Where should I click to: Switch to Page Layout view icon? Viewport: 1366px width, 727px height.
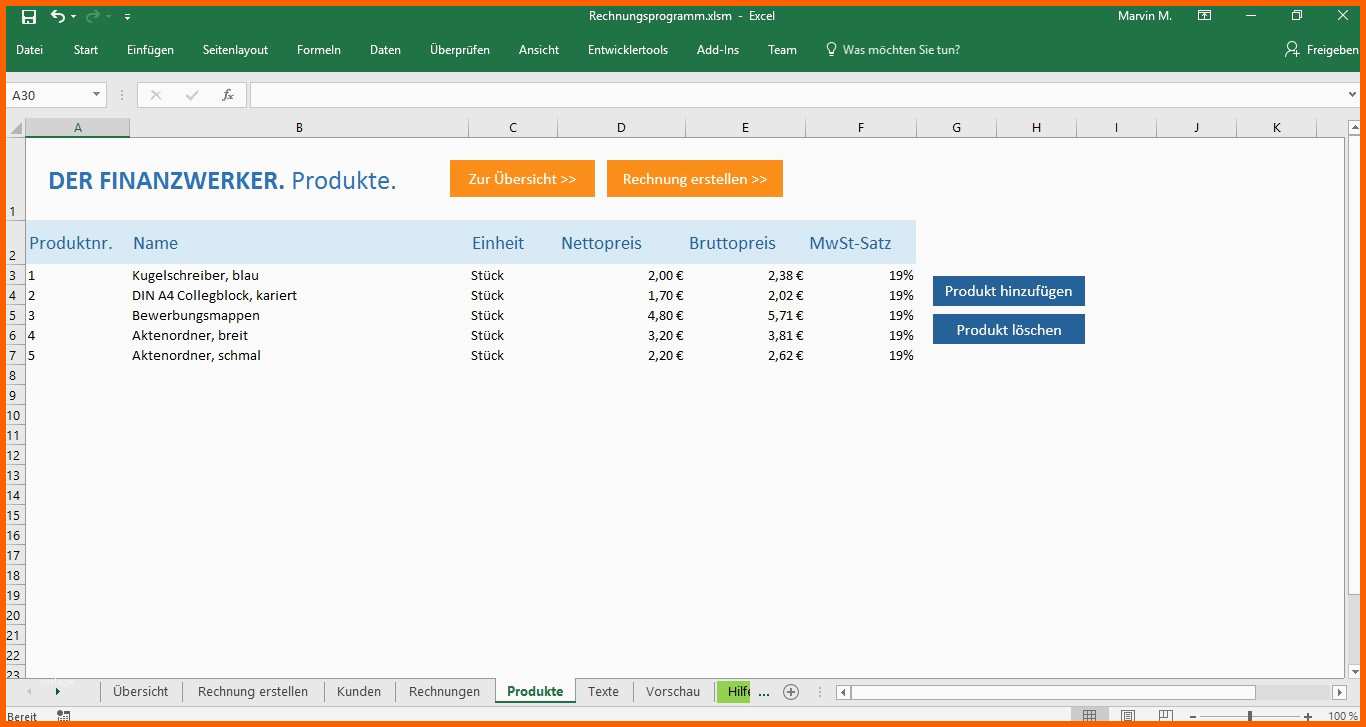(x=1128, y=716)
